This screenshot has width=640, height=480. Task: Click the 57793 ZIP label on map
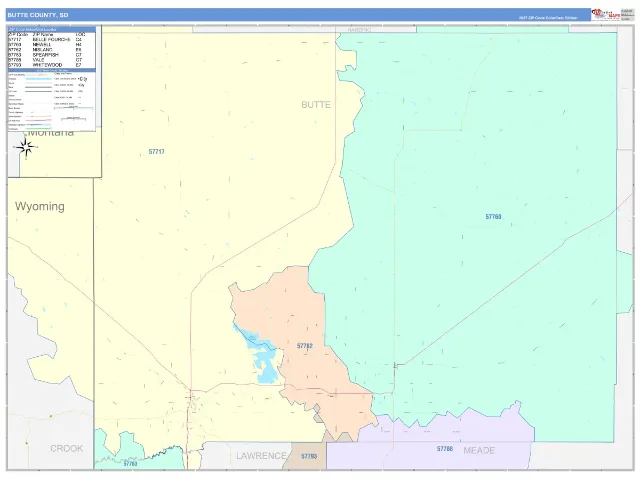309,456
